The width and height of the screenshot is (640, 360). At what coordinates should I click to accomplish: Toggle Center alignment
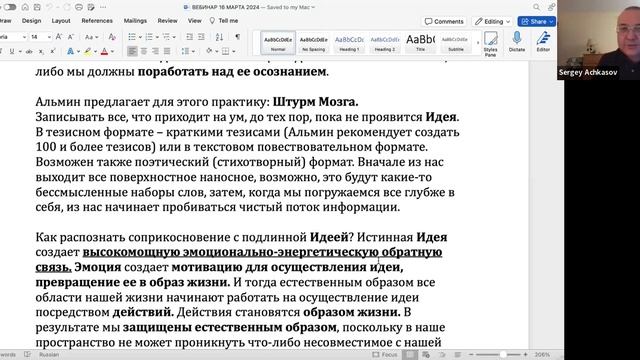point(144,51)
